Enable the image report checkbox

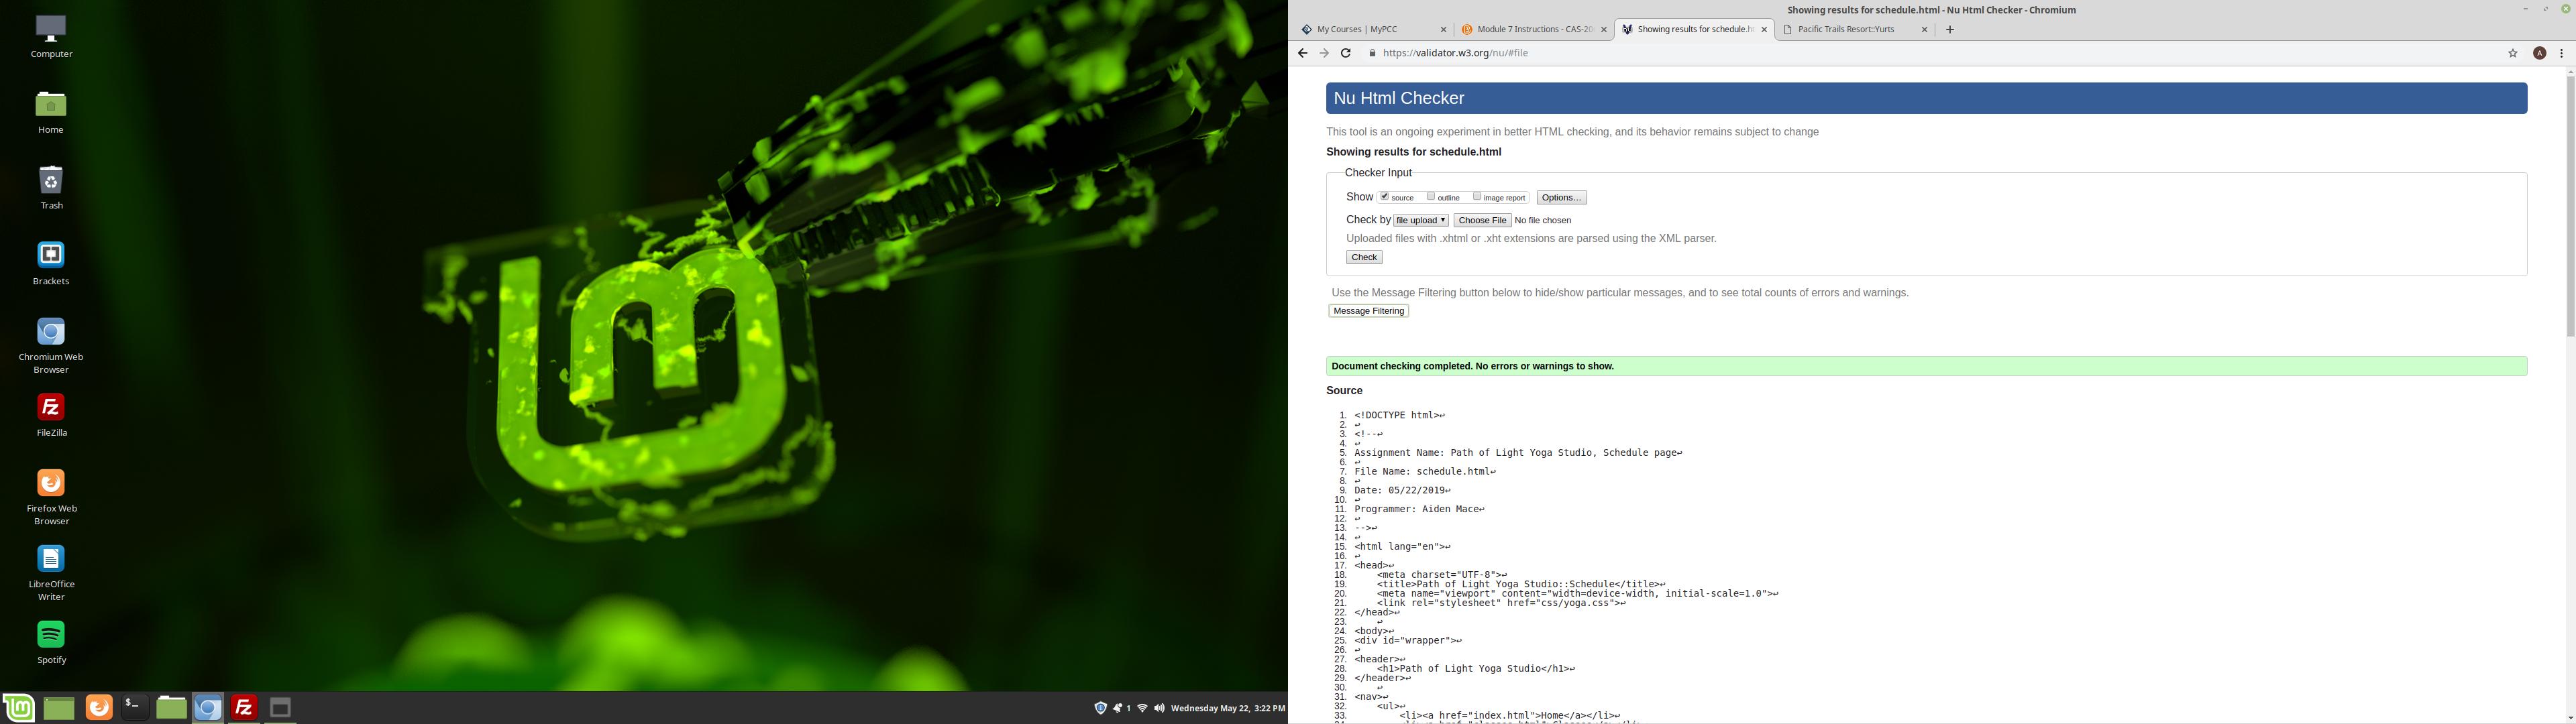tap(1477, 197)
